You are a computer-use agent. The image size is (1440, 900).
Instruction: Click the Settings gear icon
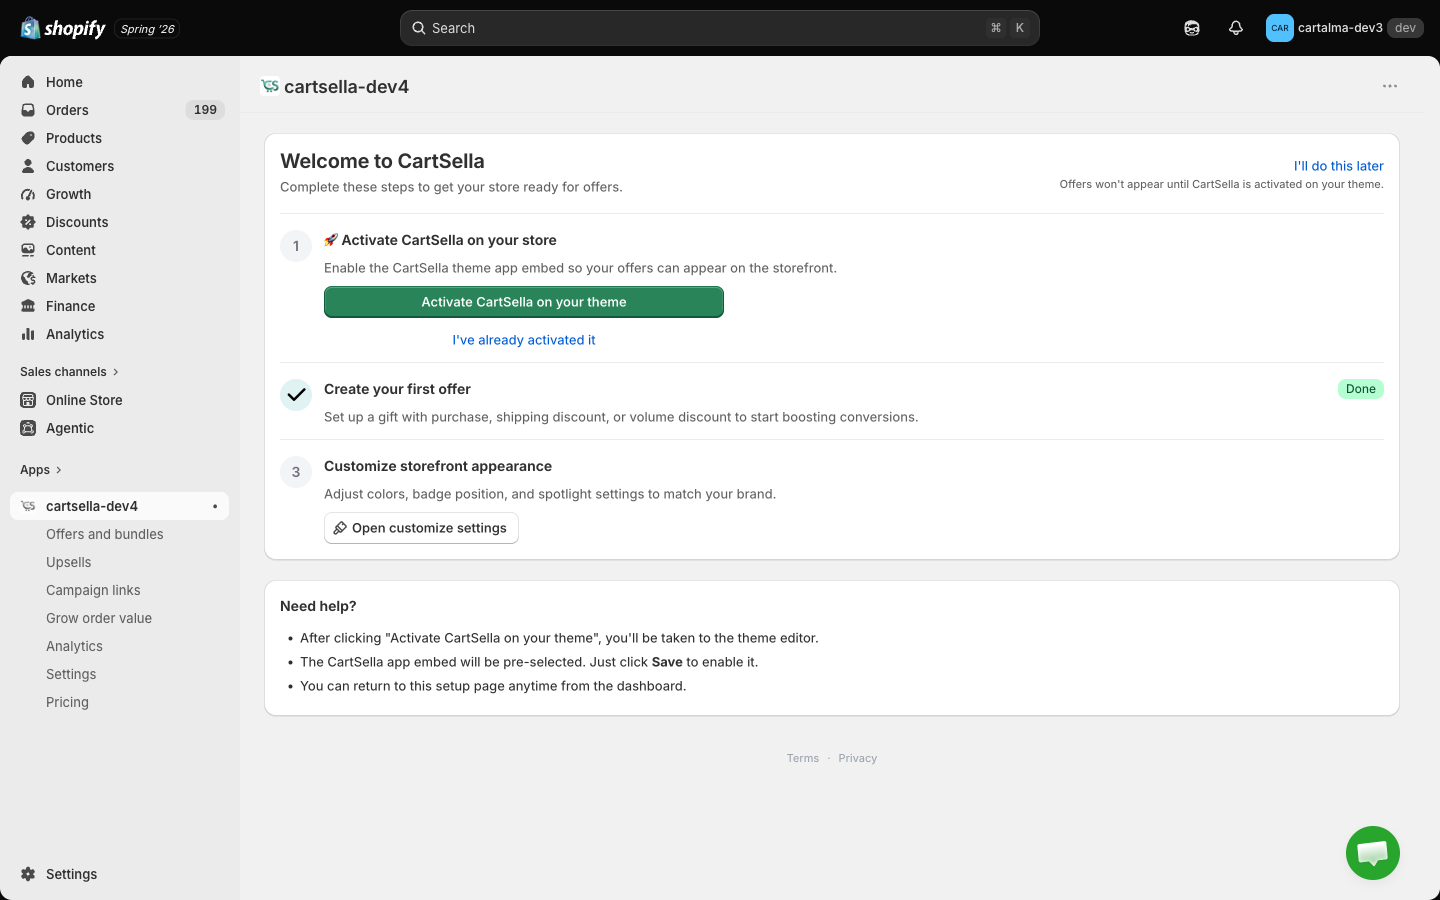28,874
